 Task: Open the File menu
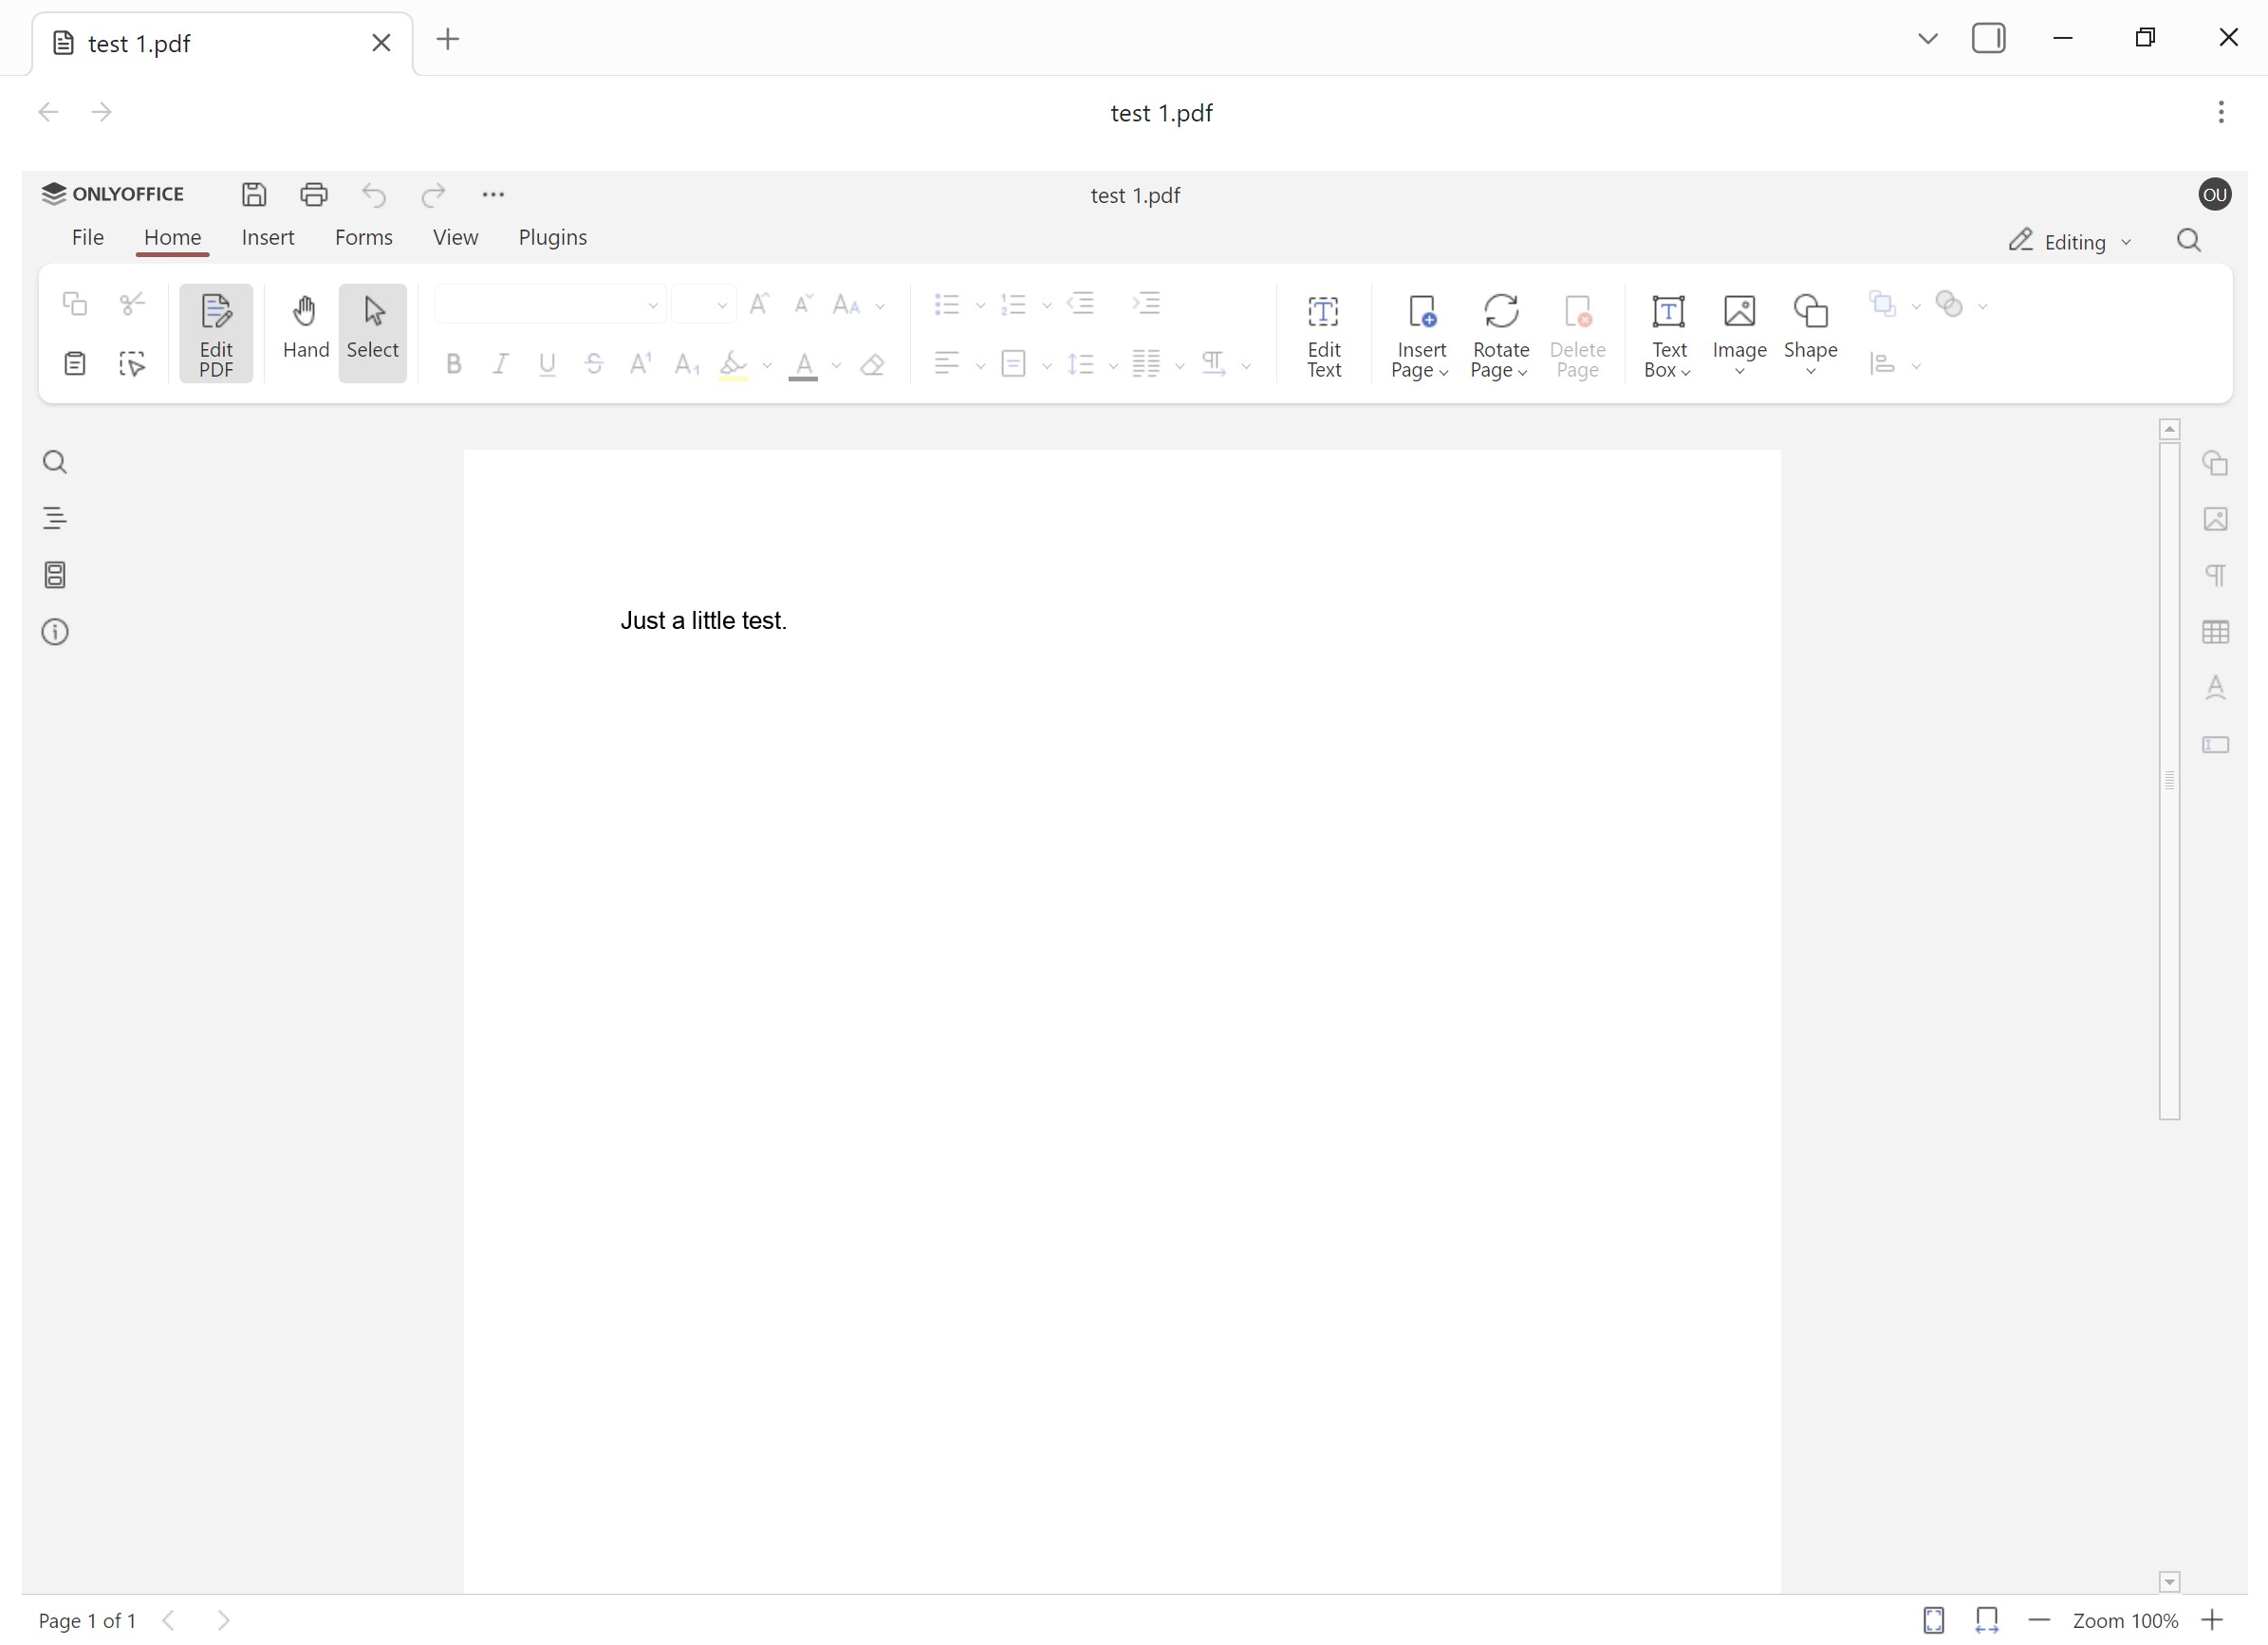(88, 238)
